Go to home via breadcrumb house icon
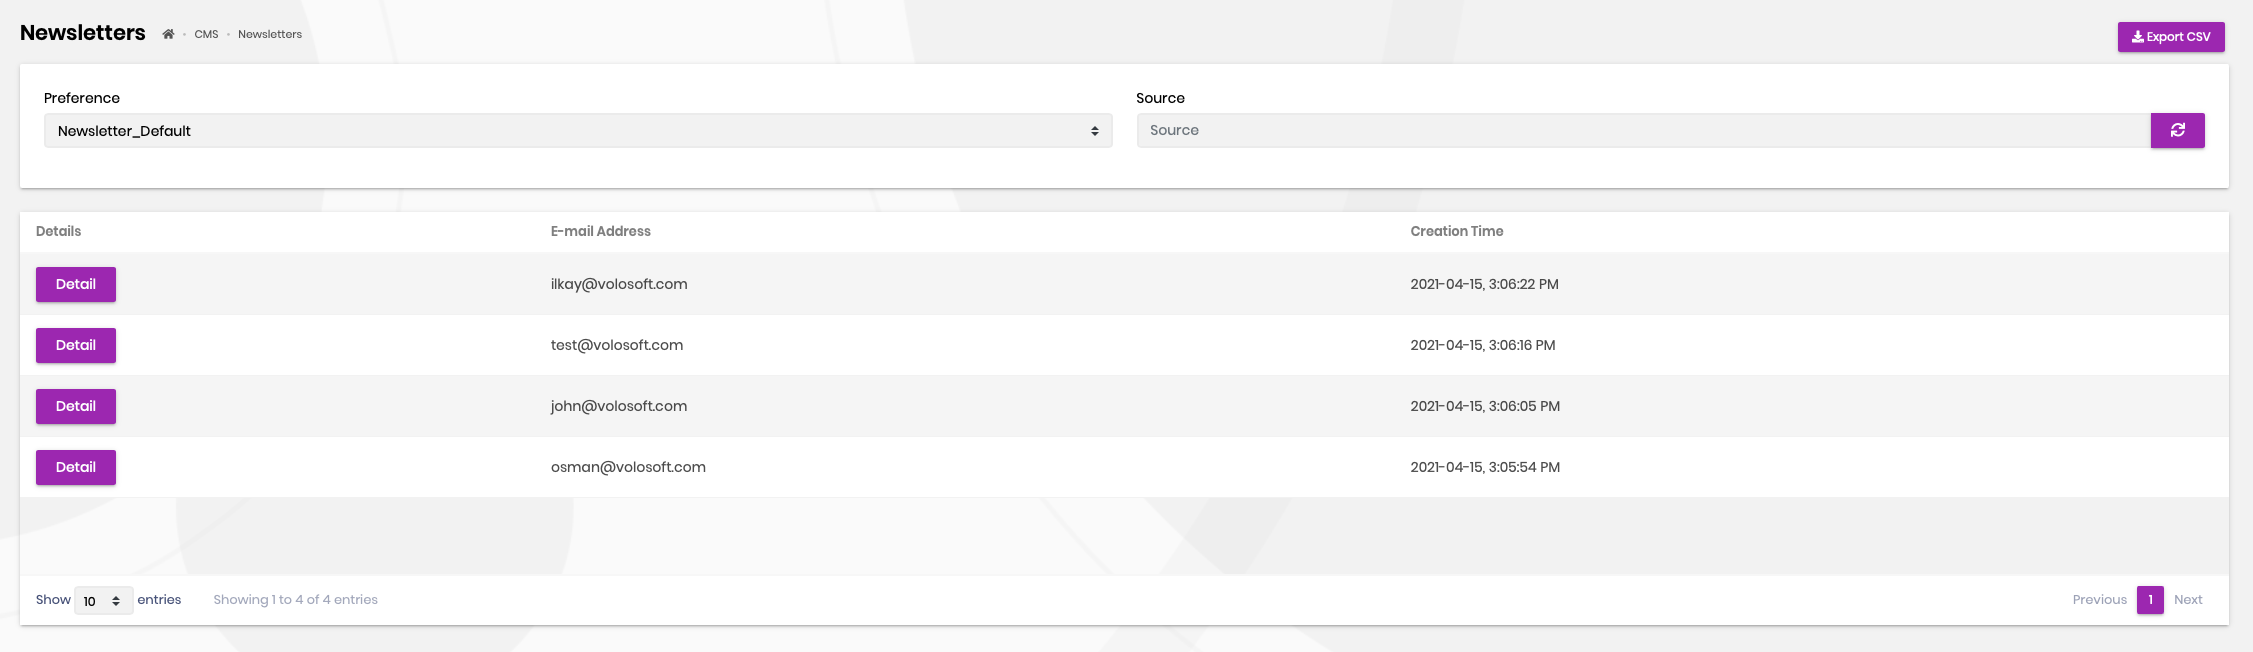 (x=168, y=34)
